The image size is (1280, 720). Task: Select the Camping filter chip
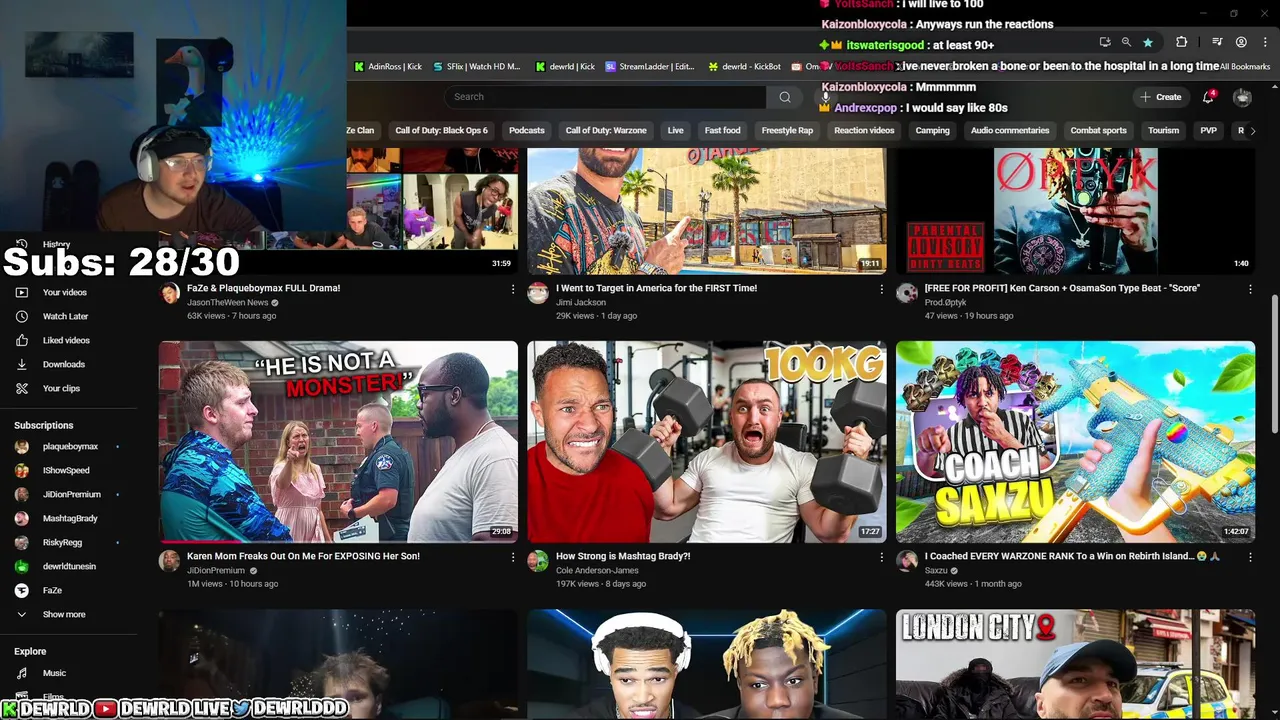pyautogui.click(x=932, y=131)
